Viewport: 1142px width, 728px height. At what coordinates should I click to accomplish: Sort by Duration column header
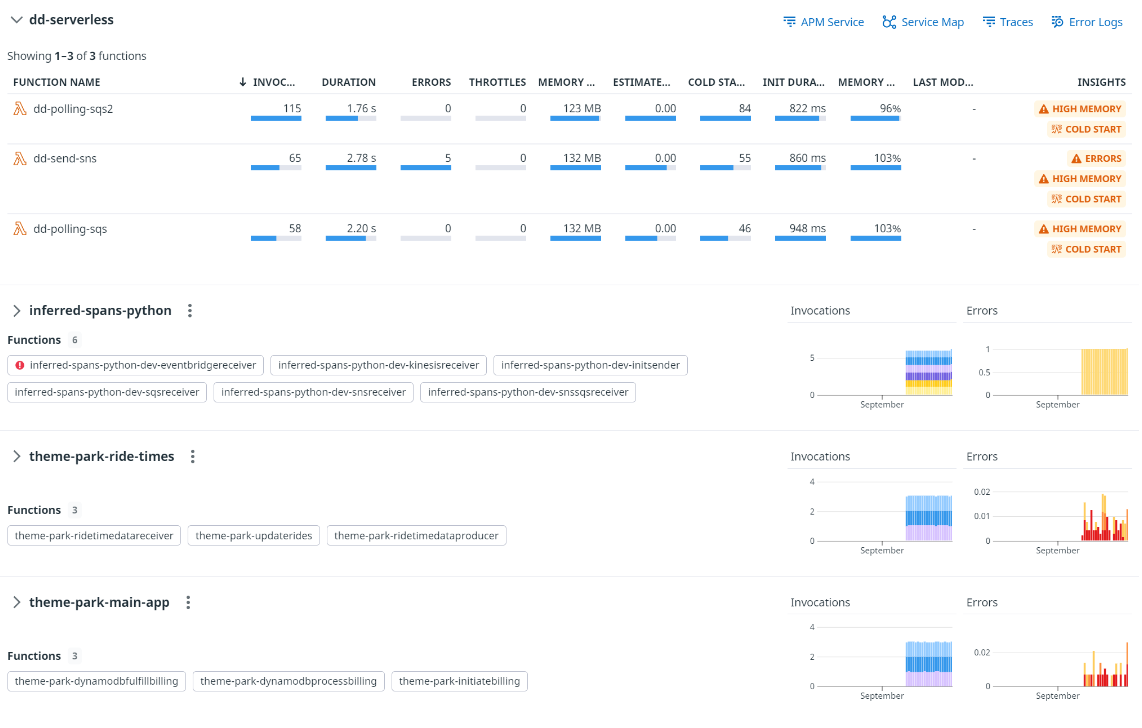pos(349,82)
